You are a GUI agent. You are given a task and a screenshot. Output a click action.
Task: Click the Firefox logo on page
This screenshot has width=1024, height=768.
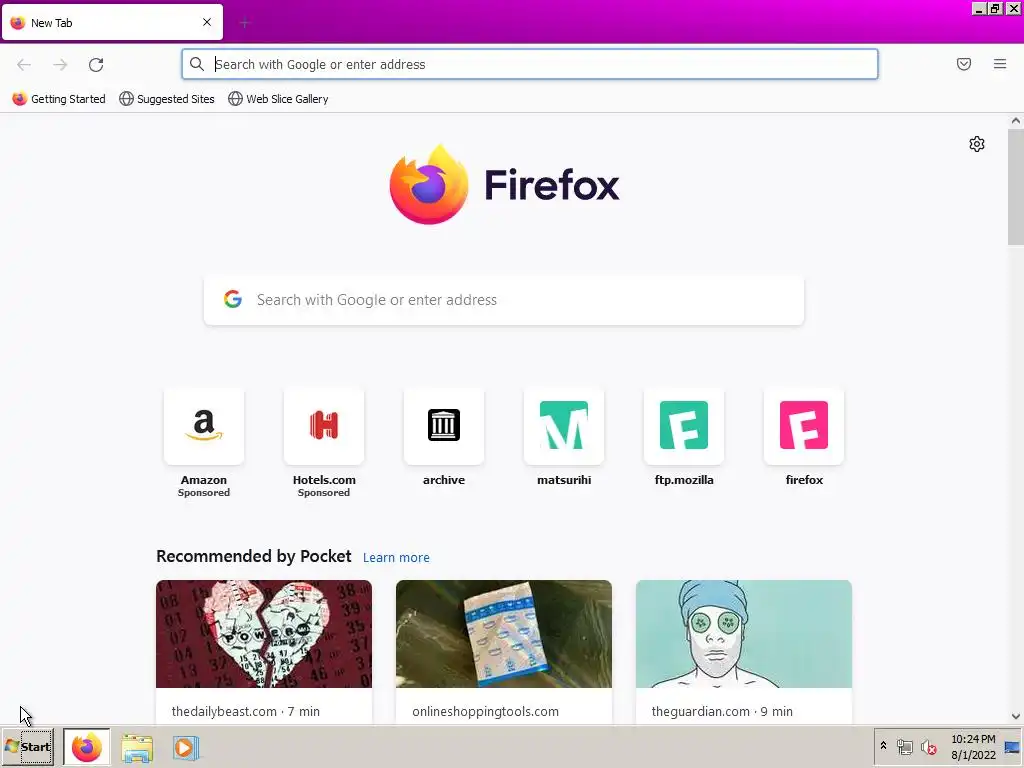(x=504, y=185)
